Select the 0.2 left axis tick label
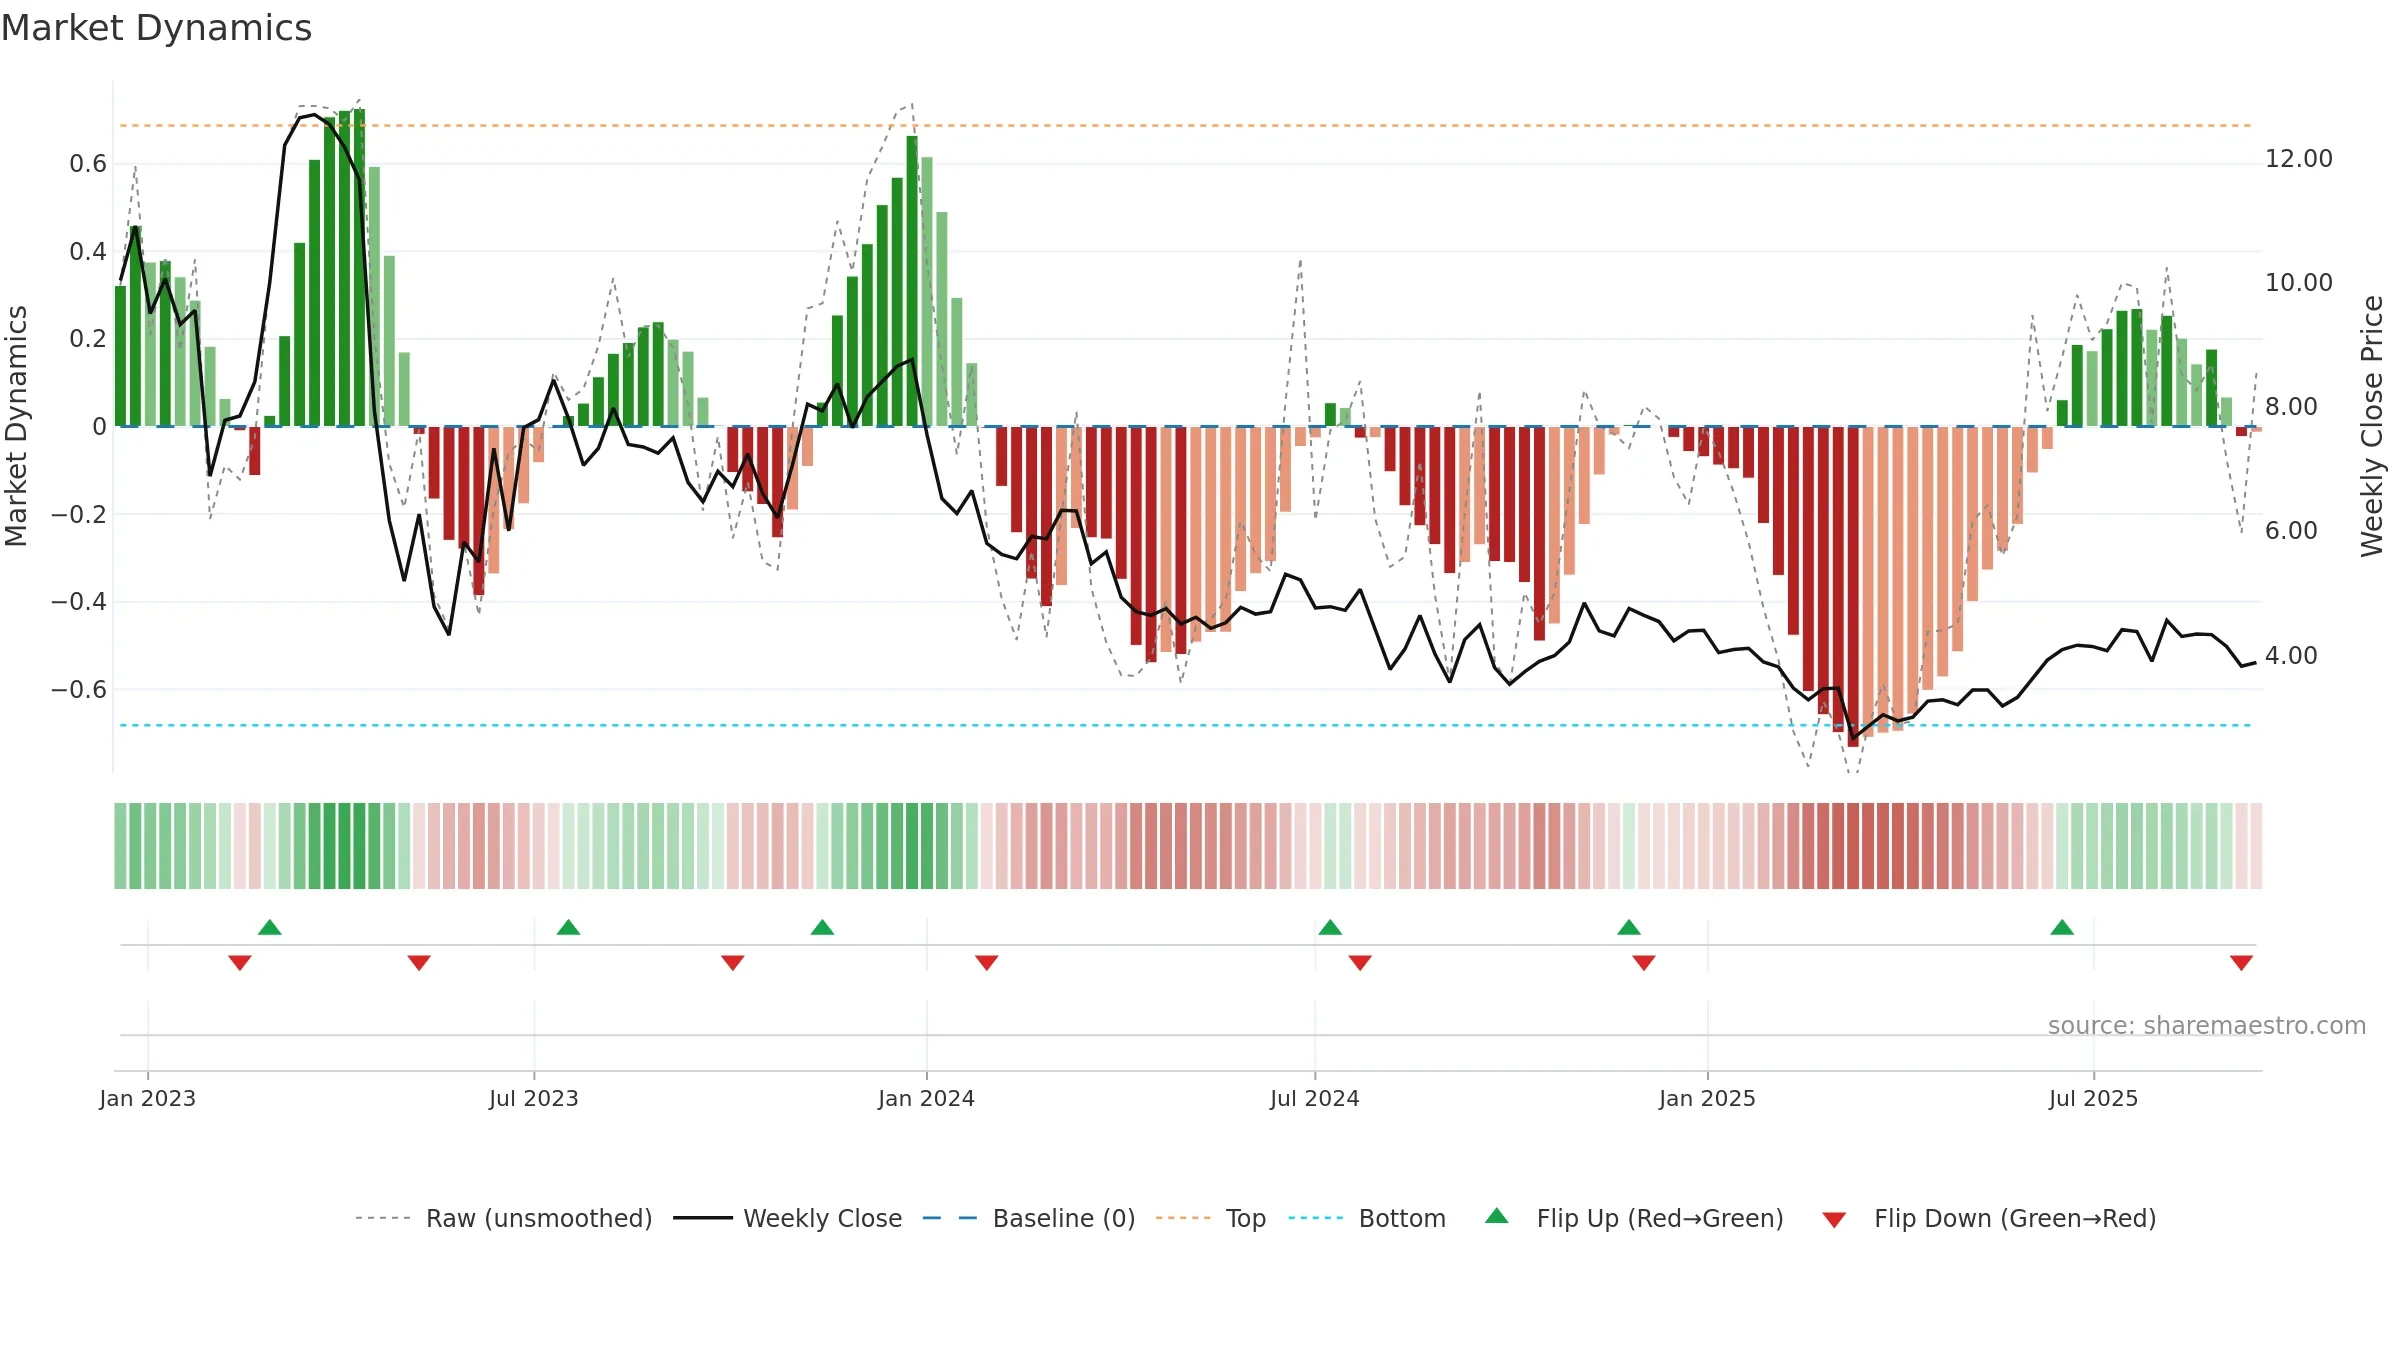 88,339
